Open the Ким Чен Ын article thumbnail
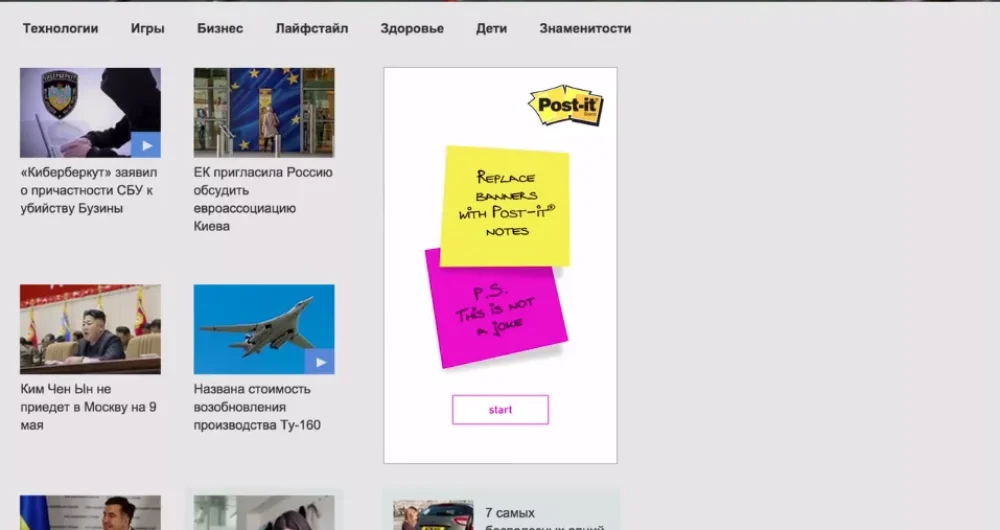 coord(90,329)
